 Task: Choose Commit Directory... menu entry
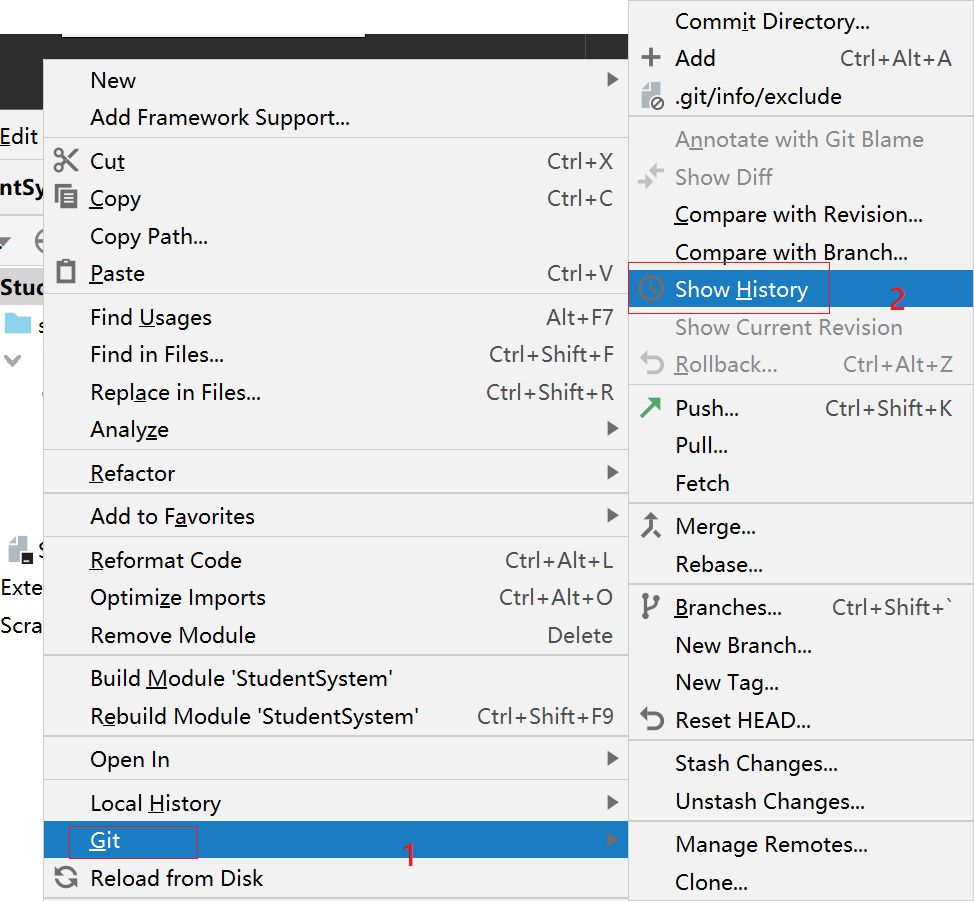(772, 21)
